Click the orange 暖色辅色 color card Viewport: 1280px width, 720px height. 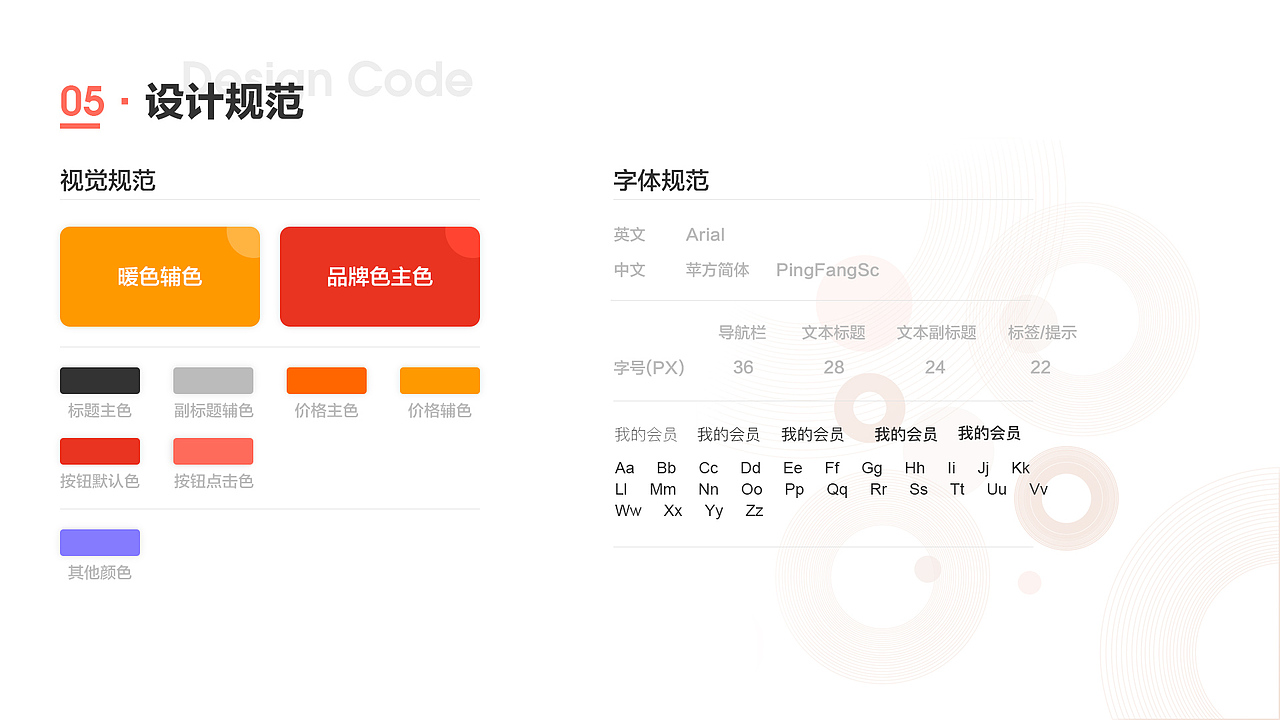click(x=160, y=277)
